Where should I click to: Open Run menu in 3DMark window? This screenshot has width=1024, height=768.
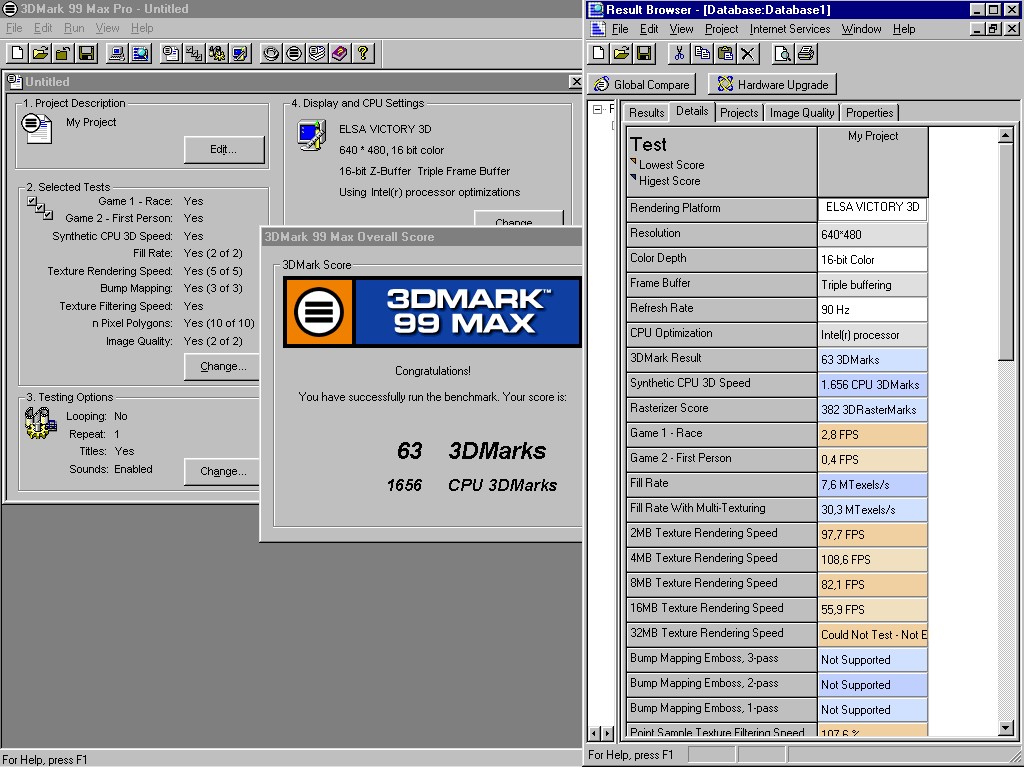coord(74,28)
